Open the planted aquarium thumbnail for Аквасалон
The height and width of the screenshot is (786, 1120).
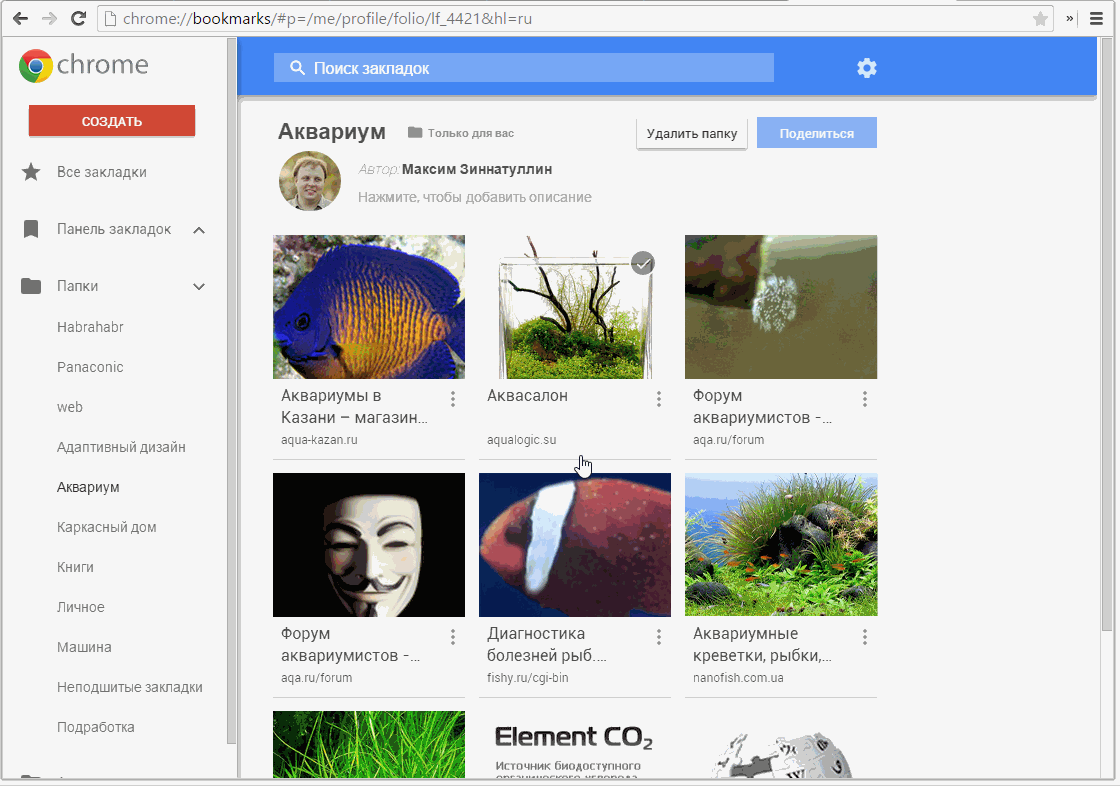574,307
